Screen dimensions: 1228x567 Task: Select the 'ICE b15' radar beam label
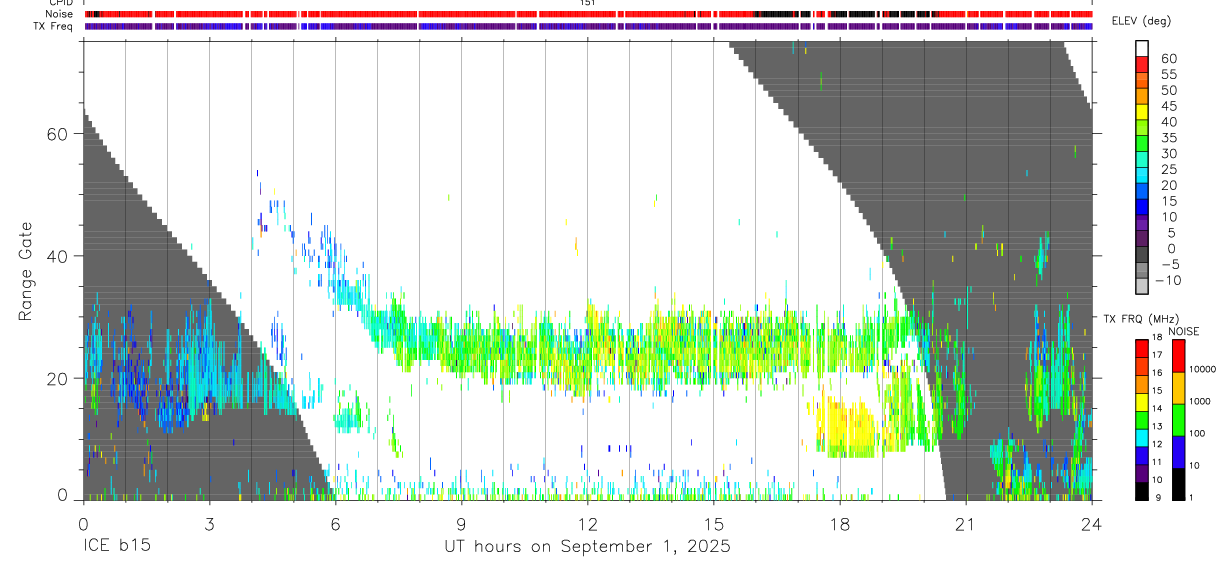(x=115, y=547)
